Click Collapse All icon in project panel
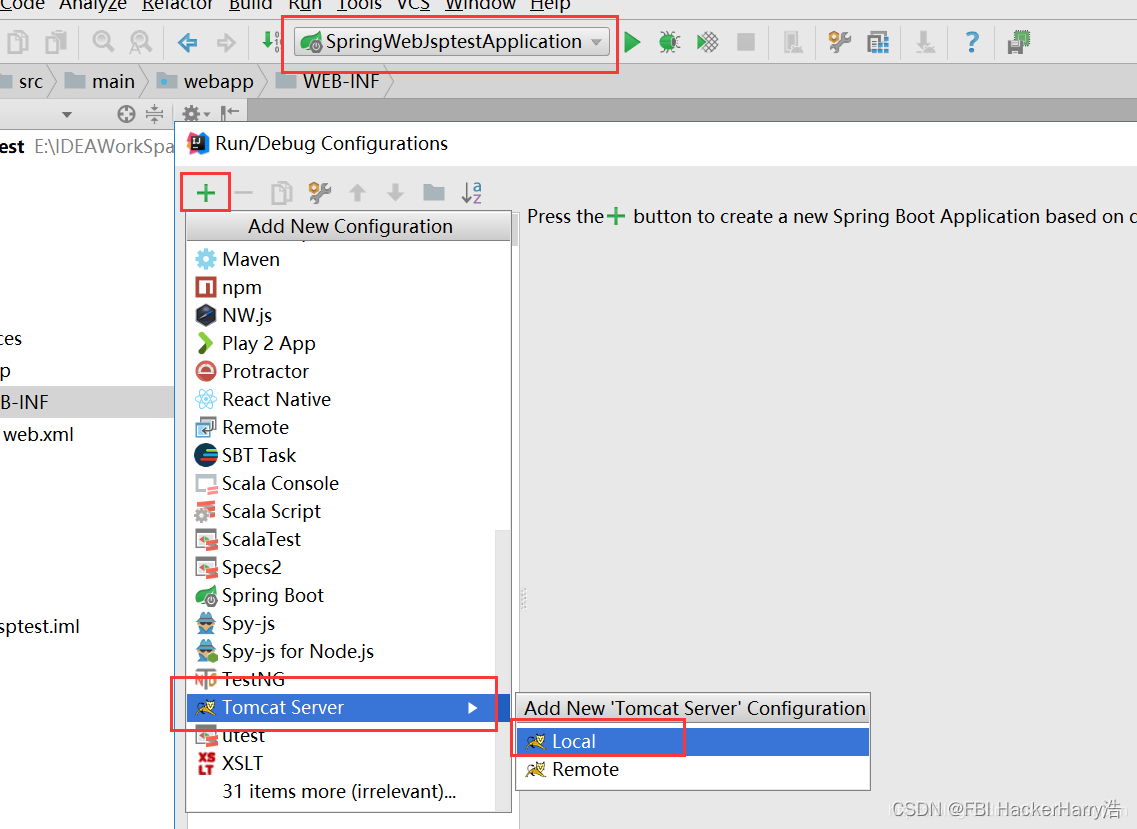This screenshot has width=1137, height=829. point(154,114)
